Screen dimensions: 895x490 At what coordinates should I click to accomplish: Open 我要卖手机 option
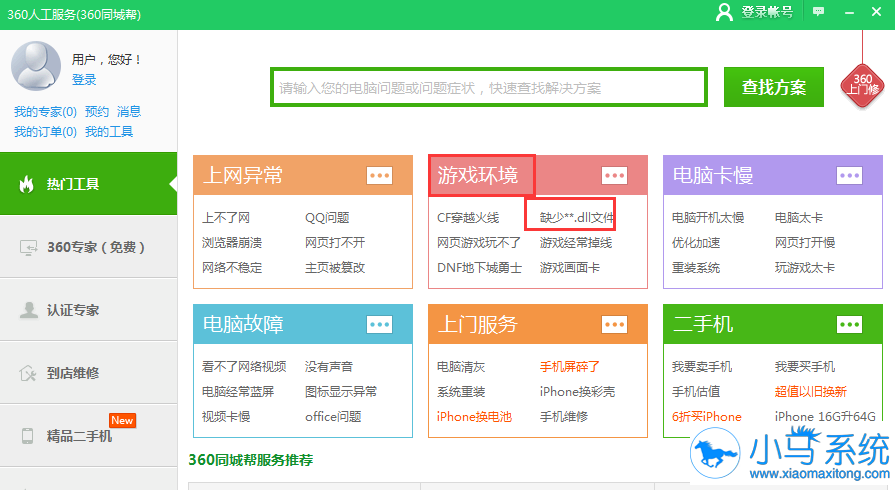pos(702,367)
